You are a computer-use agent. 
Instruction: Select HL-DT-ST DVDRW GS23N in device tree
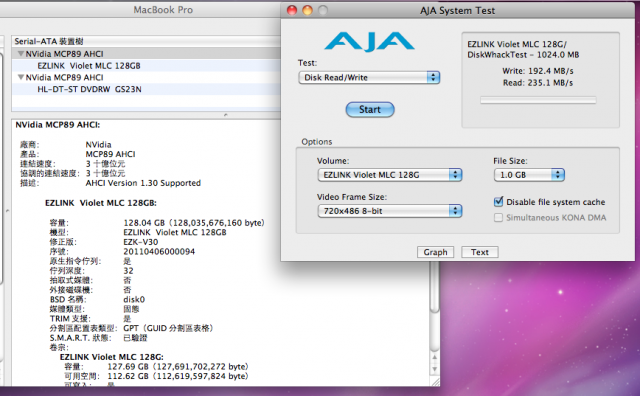click(89, 89)
